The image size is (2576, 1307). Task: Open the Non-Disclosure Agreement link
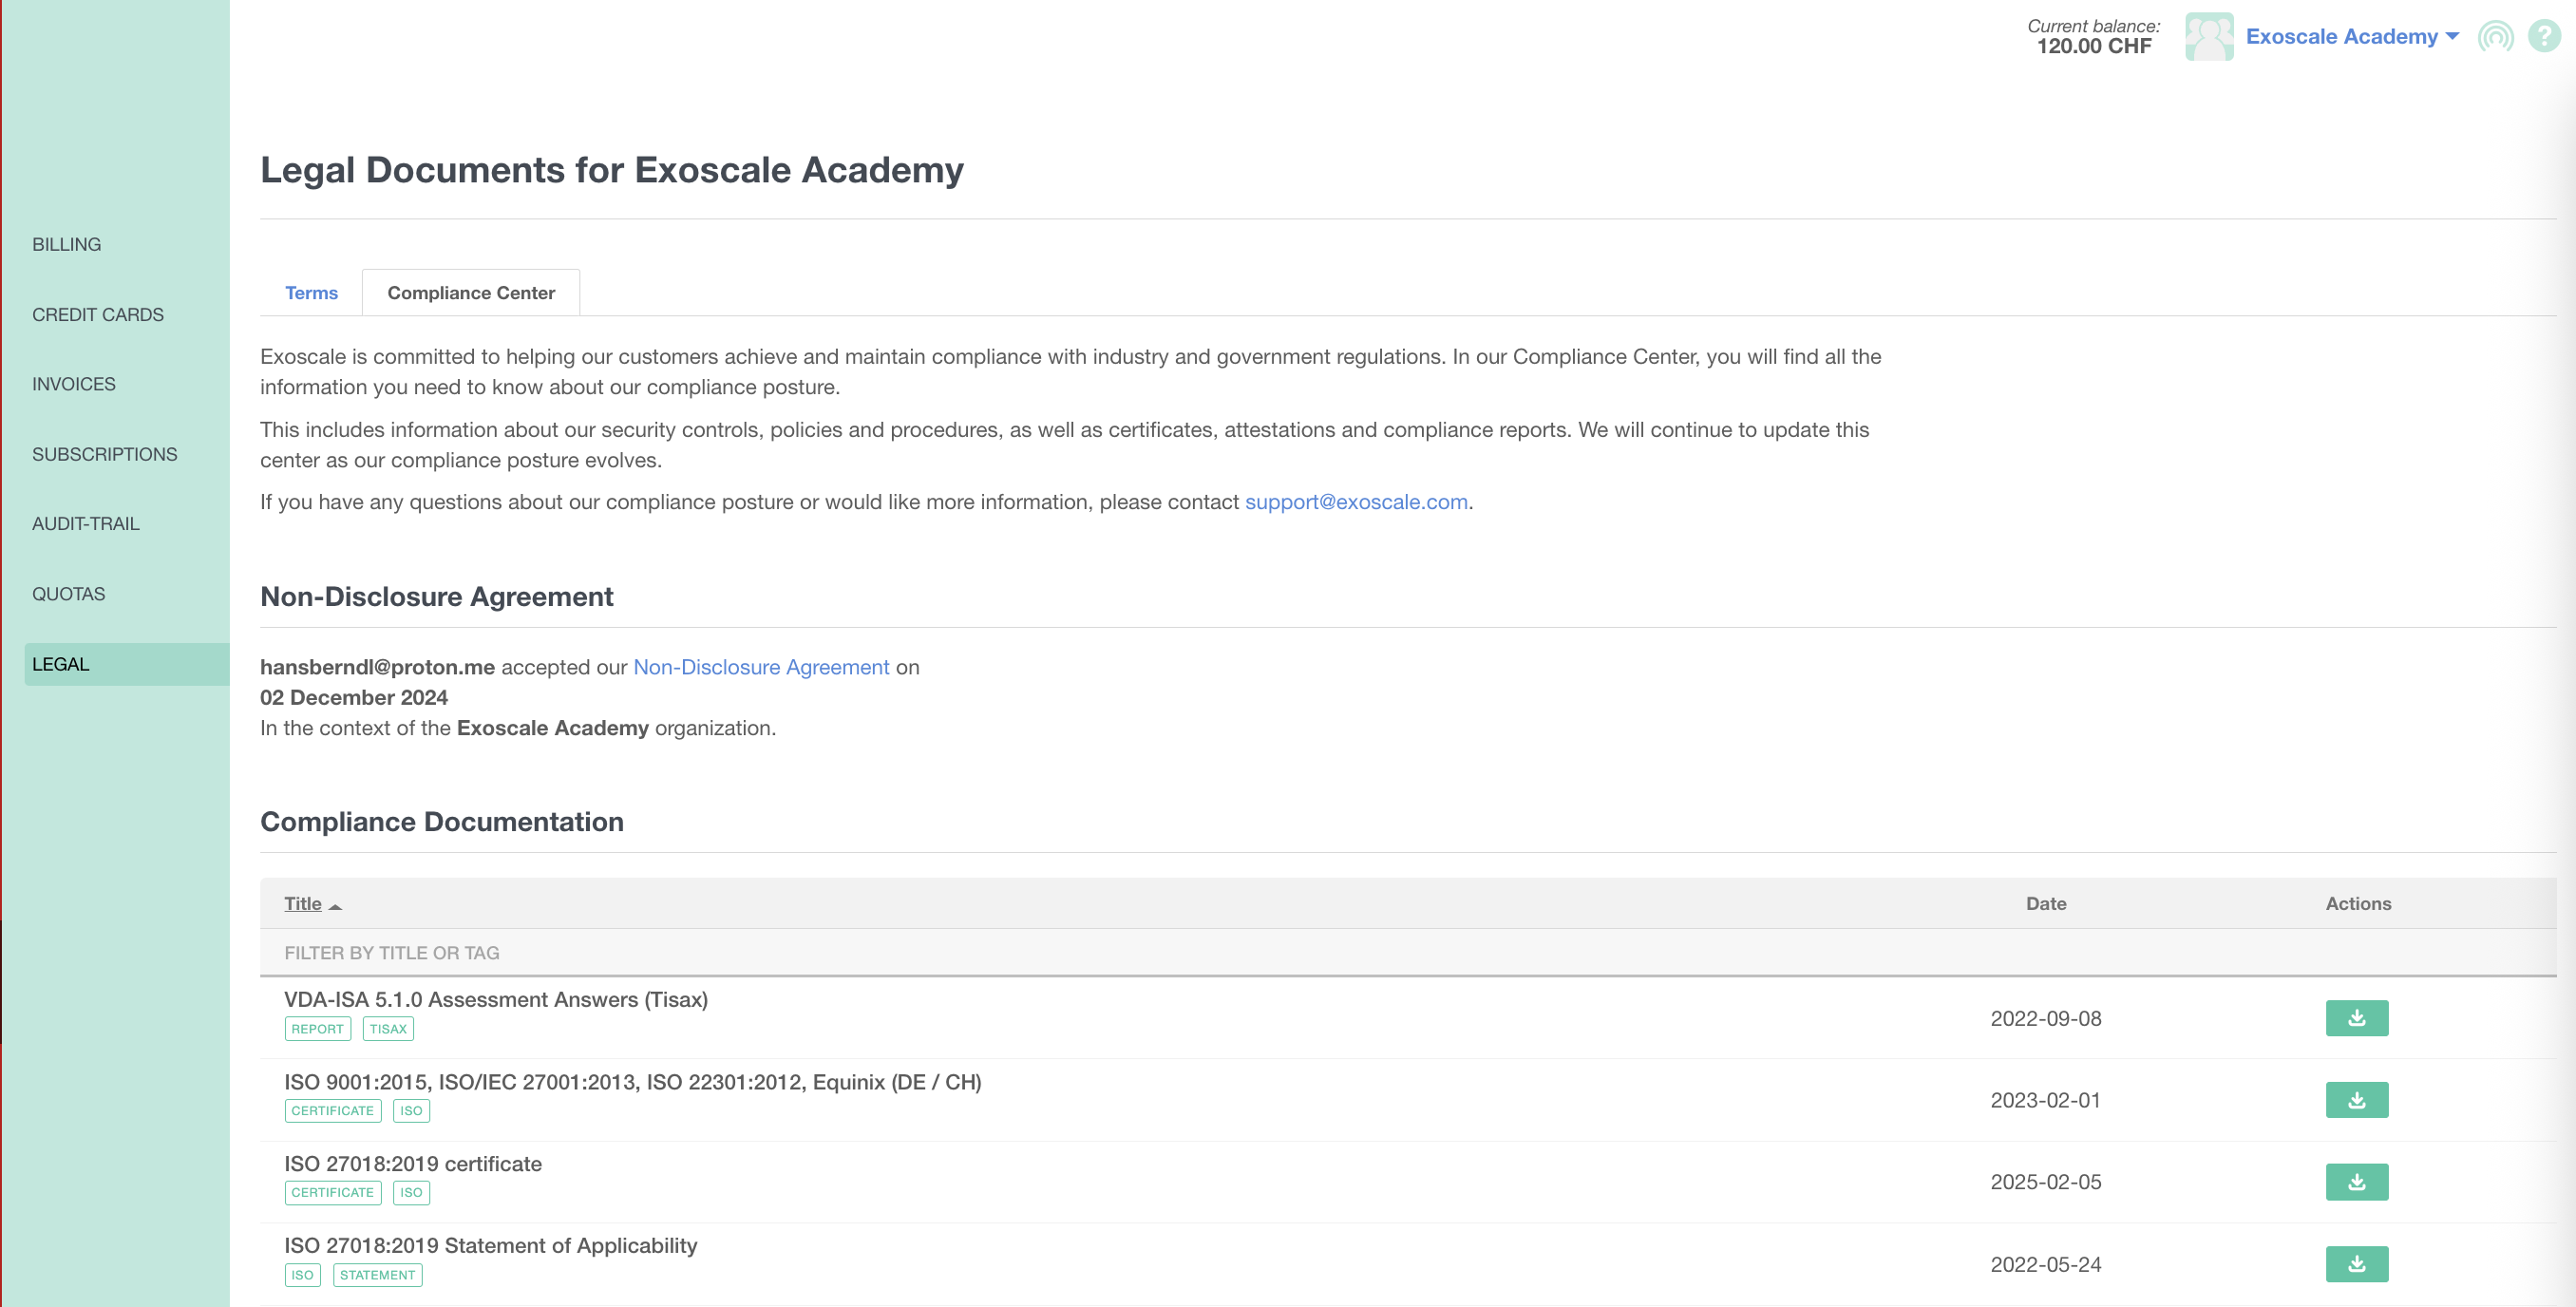[x=761, y=667]
